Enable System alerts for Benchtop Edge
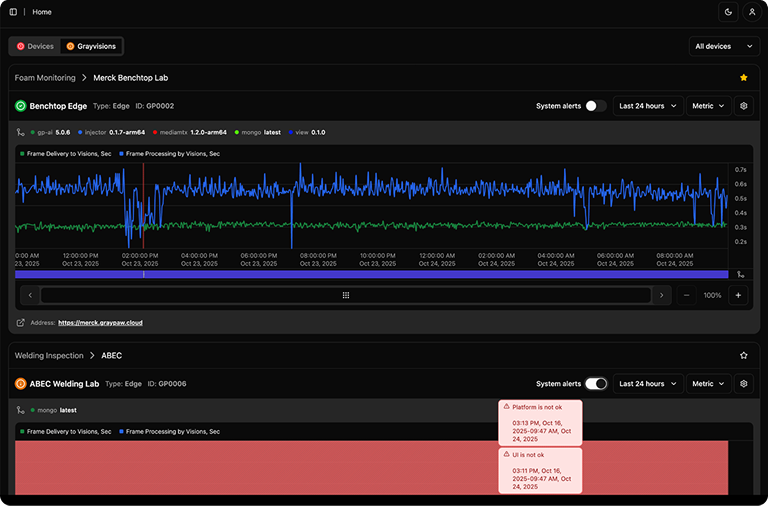Viewport: 768px width, 506px height. coord(596,105)
